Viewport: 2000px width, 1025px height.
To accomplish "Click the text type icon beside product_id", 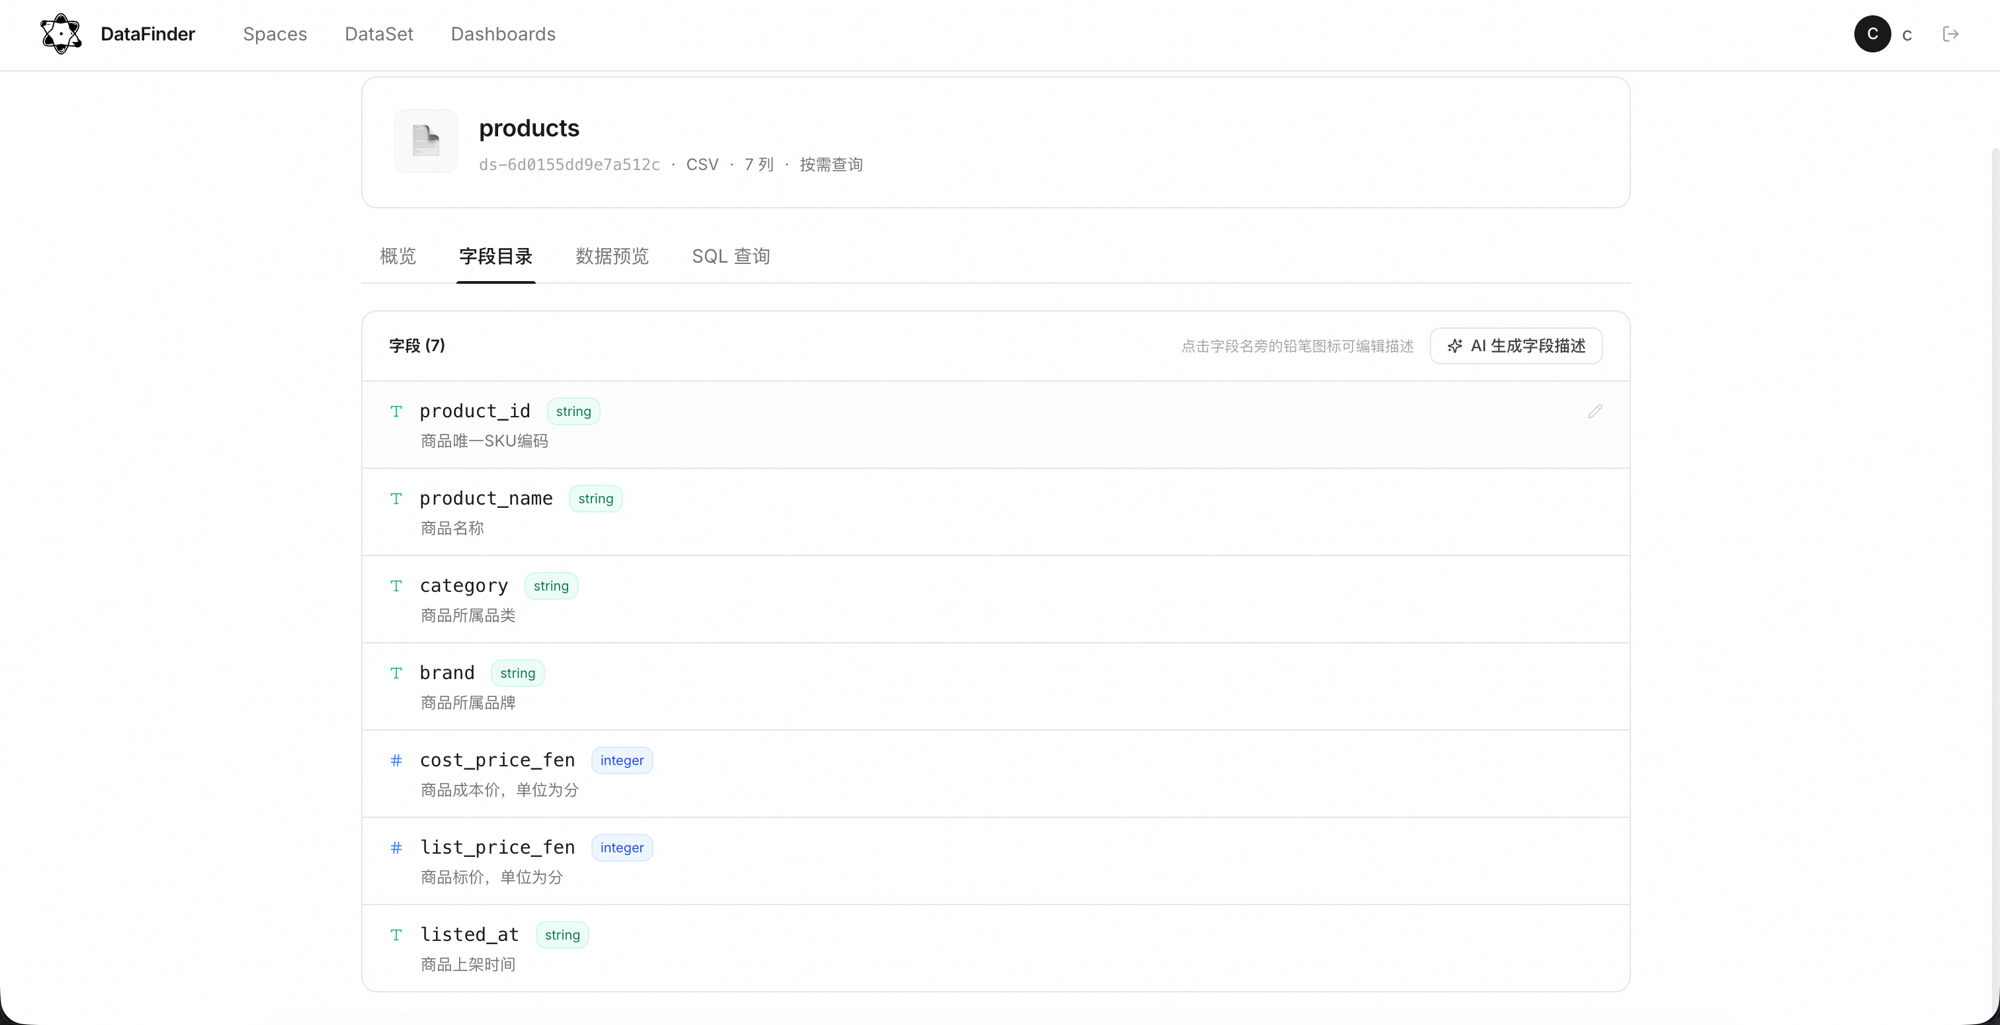I will (396, 412).
